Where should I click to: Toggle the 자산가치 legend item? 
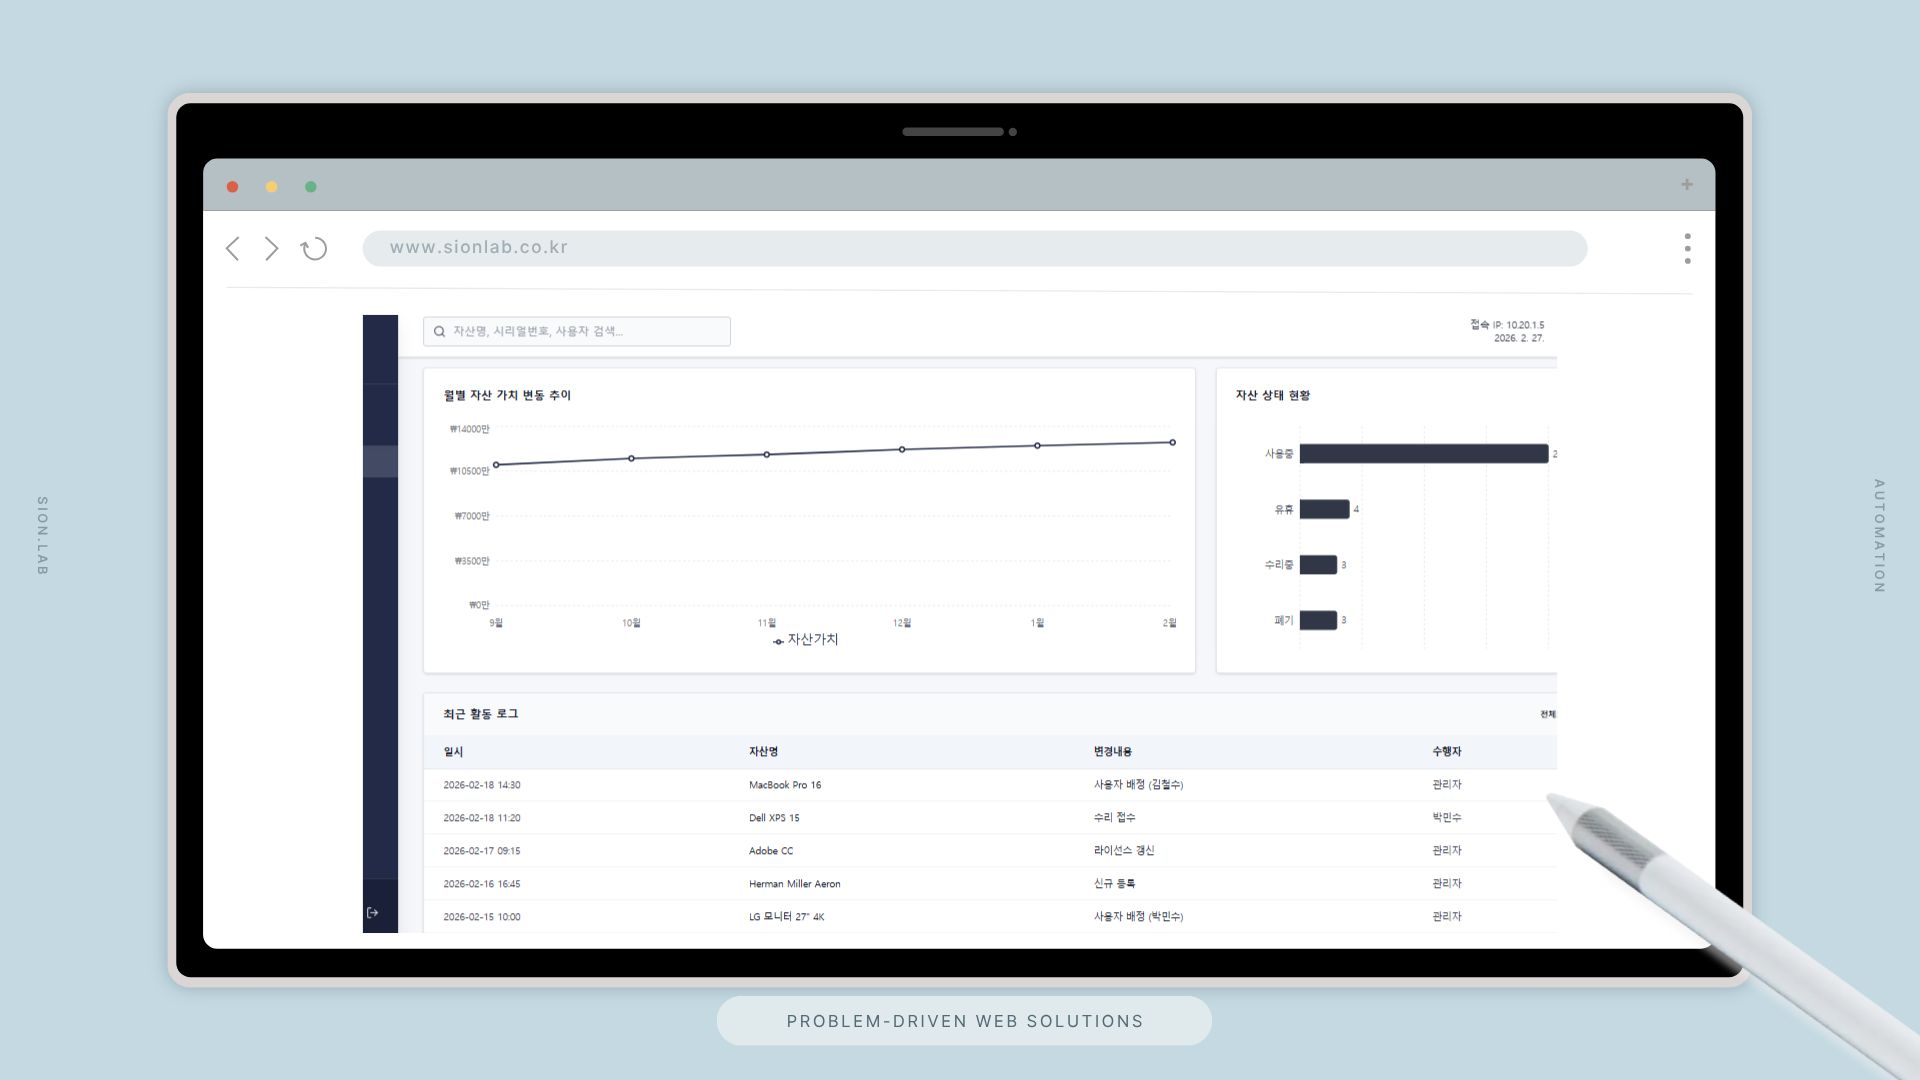806,640
